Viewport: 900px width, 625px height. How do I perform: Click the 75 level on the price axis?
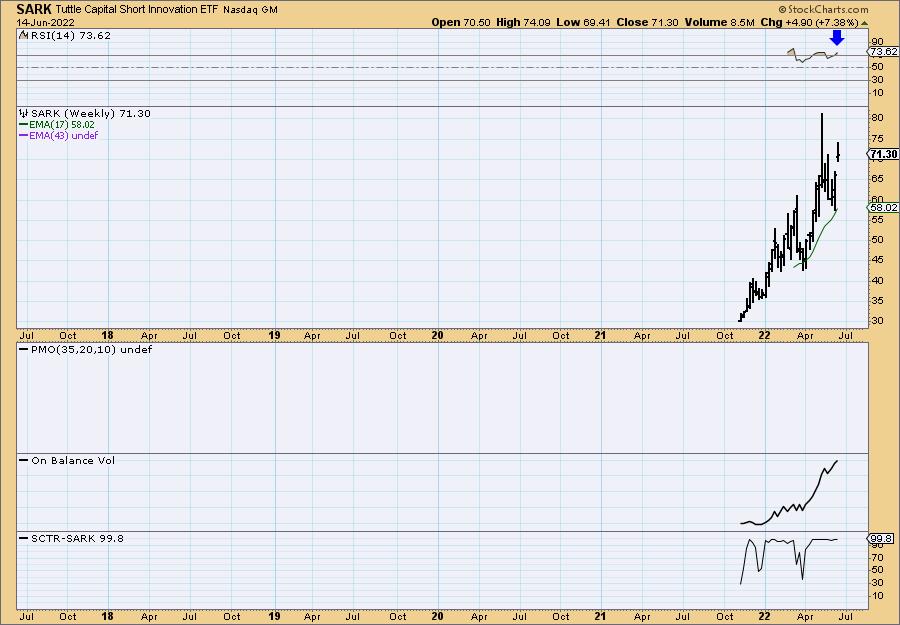point(877,138)
